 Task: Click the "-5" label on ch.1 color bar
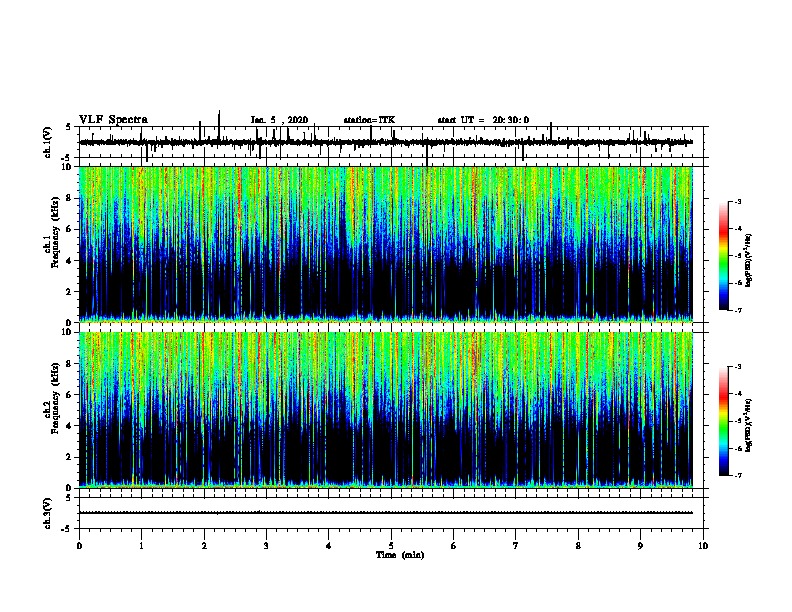pos(738,256)
